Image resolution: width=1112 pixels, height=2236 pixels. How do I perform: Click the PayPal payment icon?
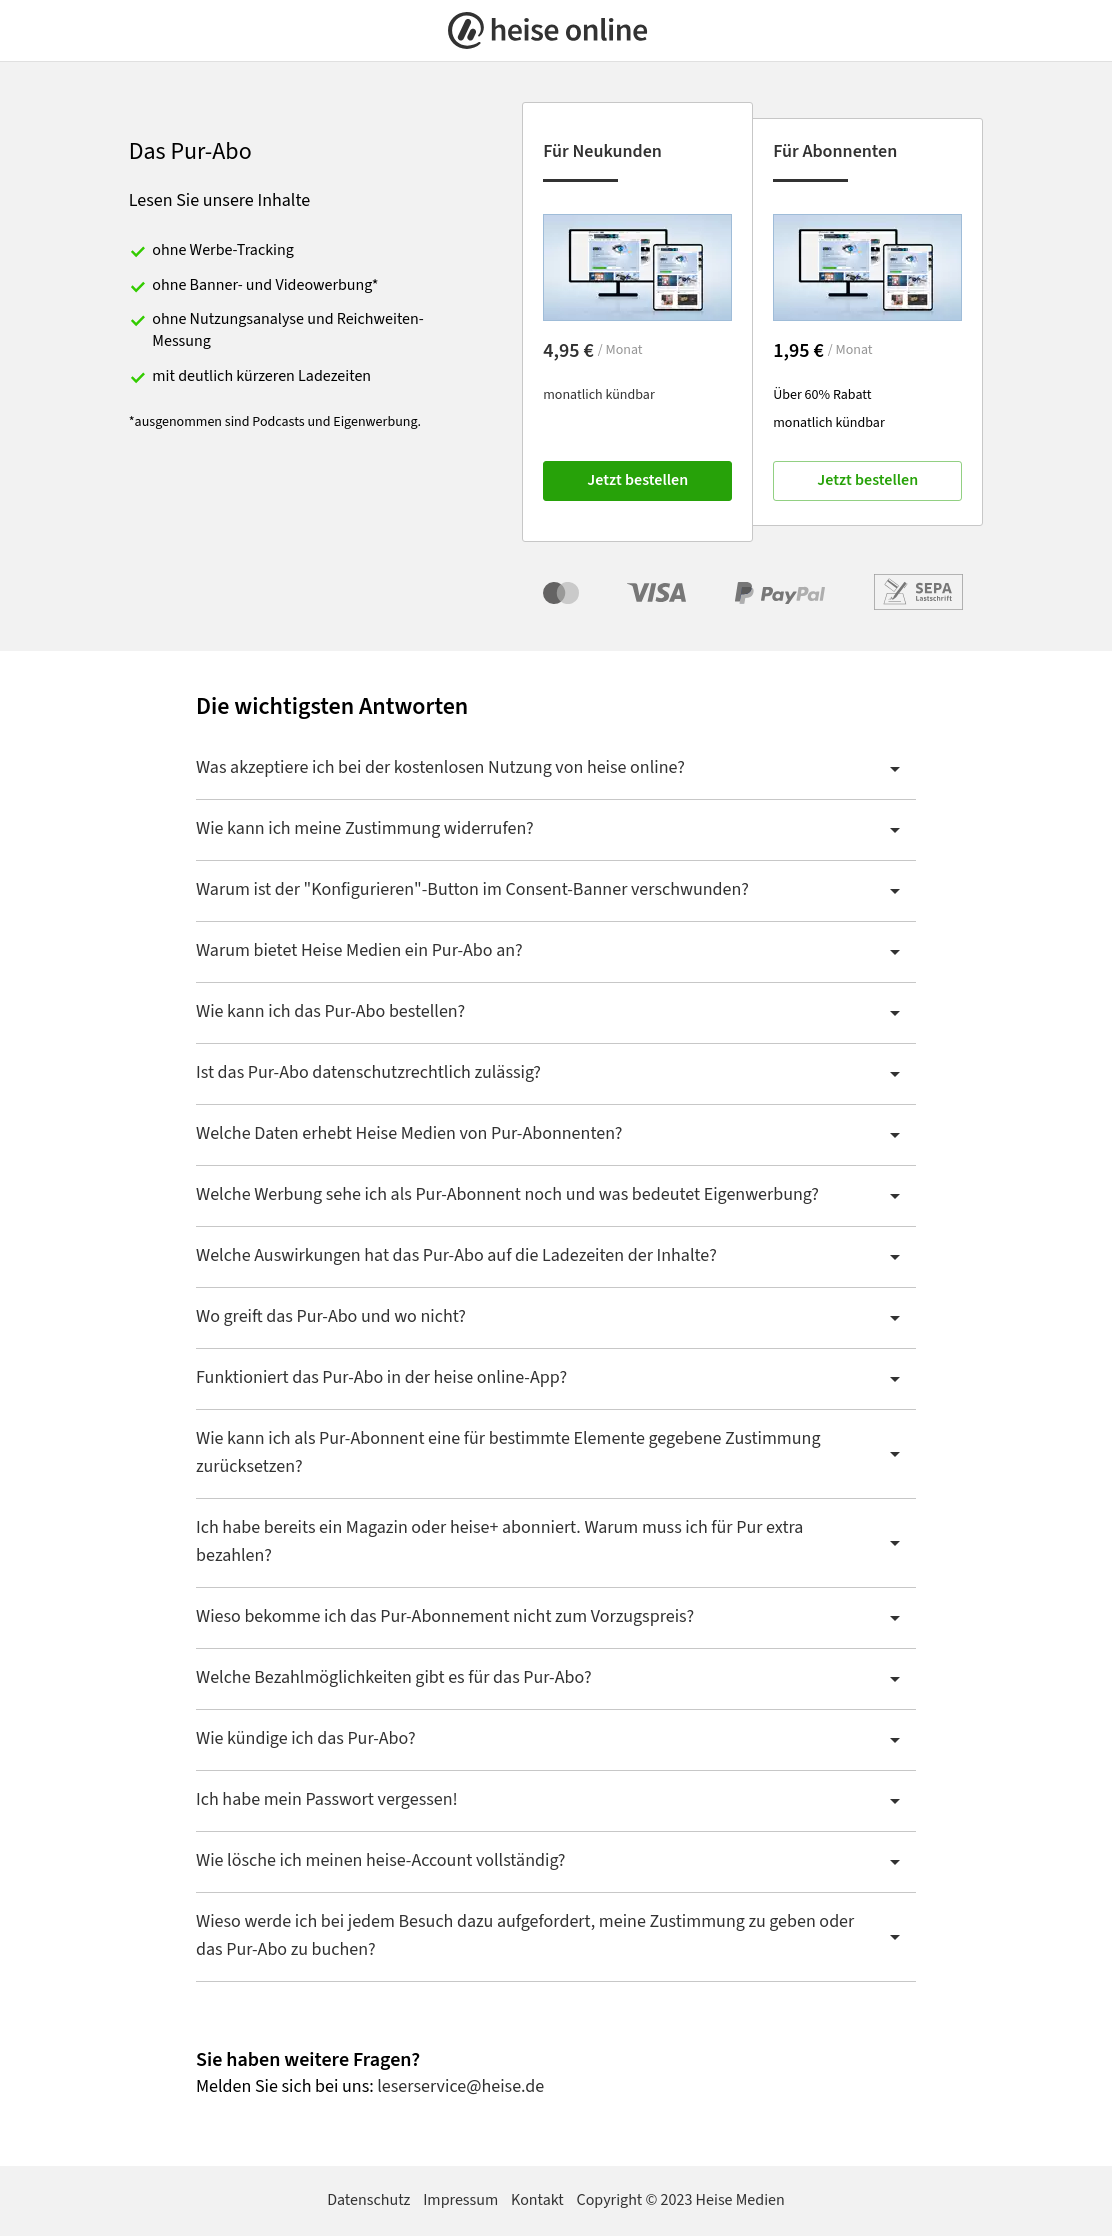tap(780, 593)
